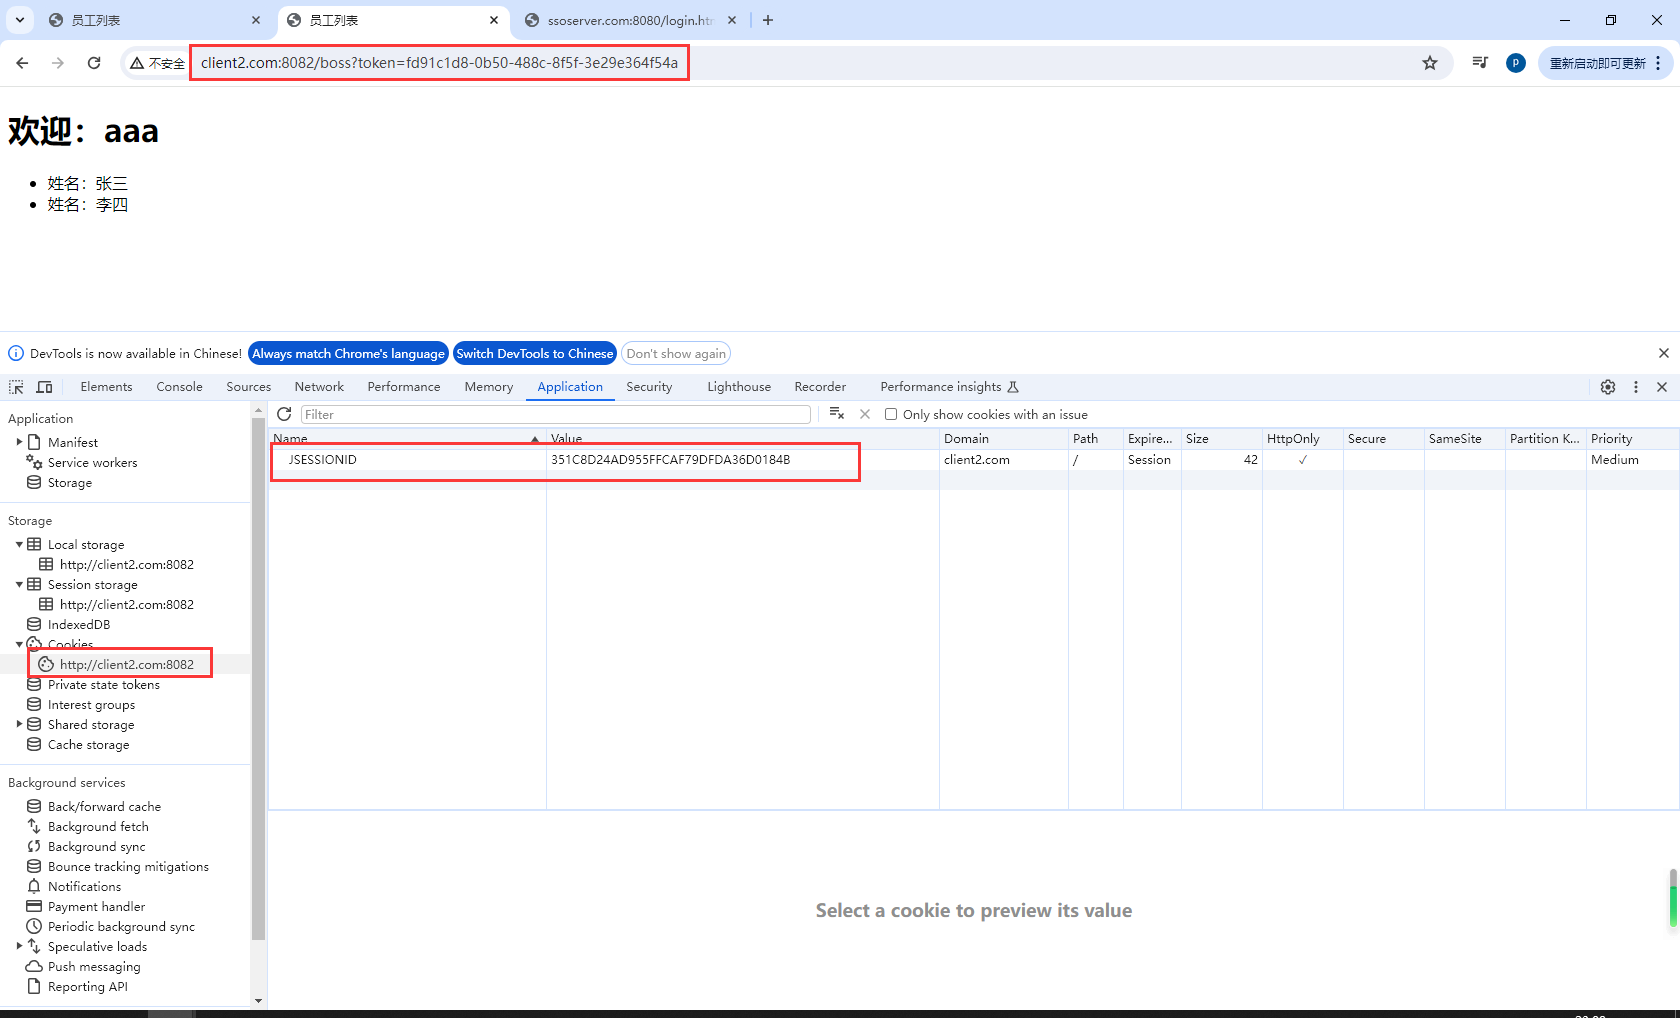Image resolution: width=1680 pixels, height=1018 pixels.
Task: Collapse the Local storage node
Action: point(19,544)
